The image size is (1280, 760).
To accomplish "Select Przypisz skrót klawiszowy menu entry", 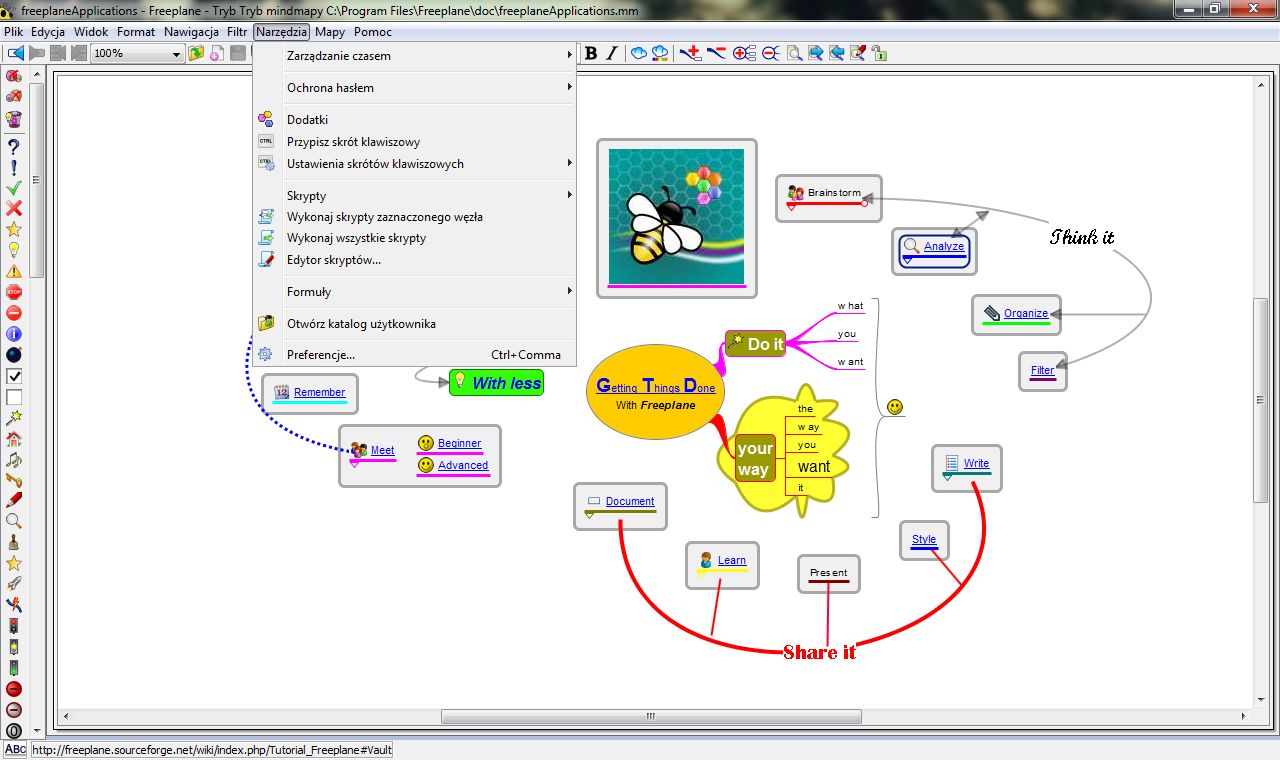I will [x=415, y=142].
